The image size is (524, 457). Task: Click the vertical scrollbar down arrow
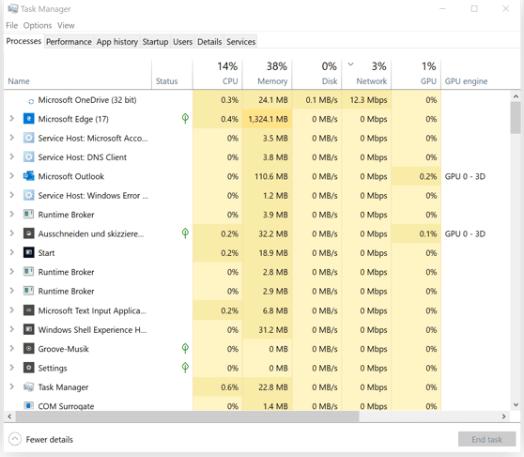[516, 405]
